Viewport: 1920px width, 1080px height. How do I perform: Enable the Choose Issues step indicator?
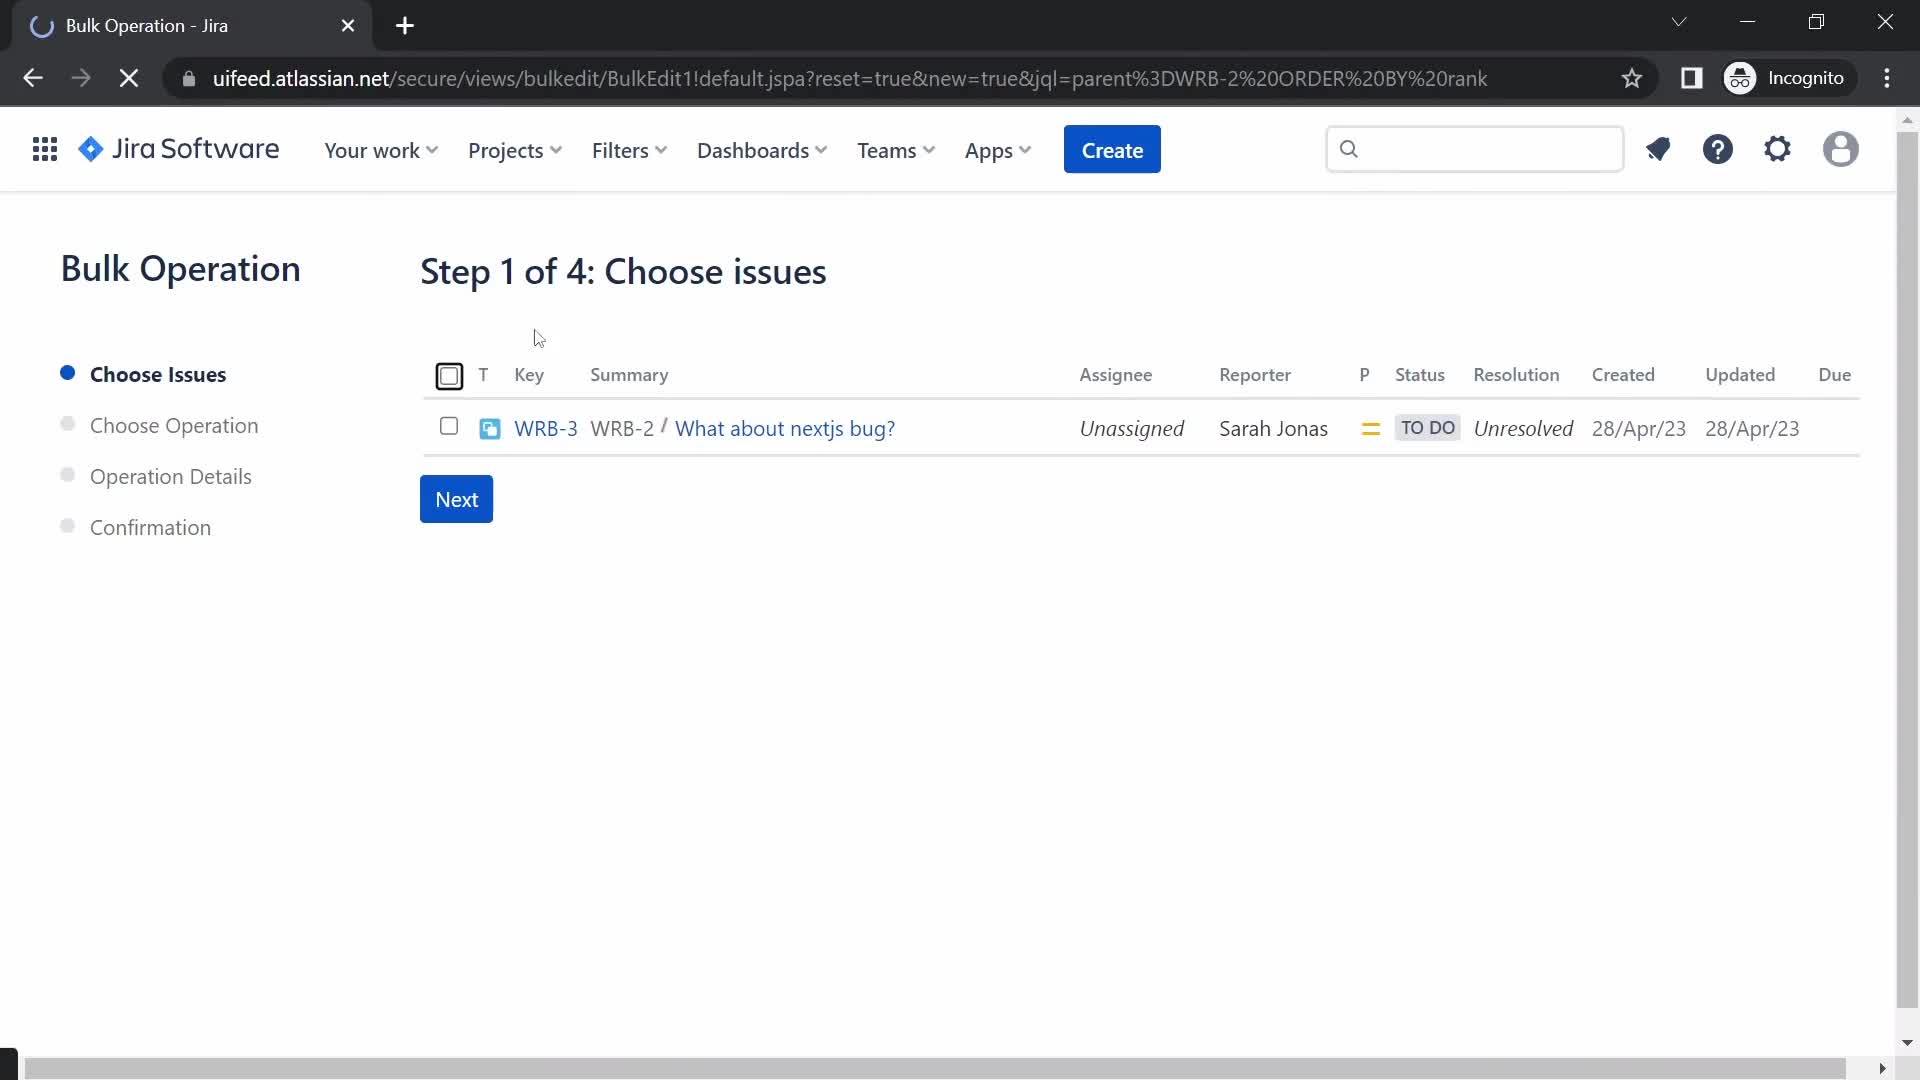(67, 373)
